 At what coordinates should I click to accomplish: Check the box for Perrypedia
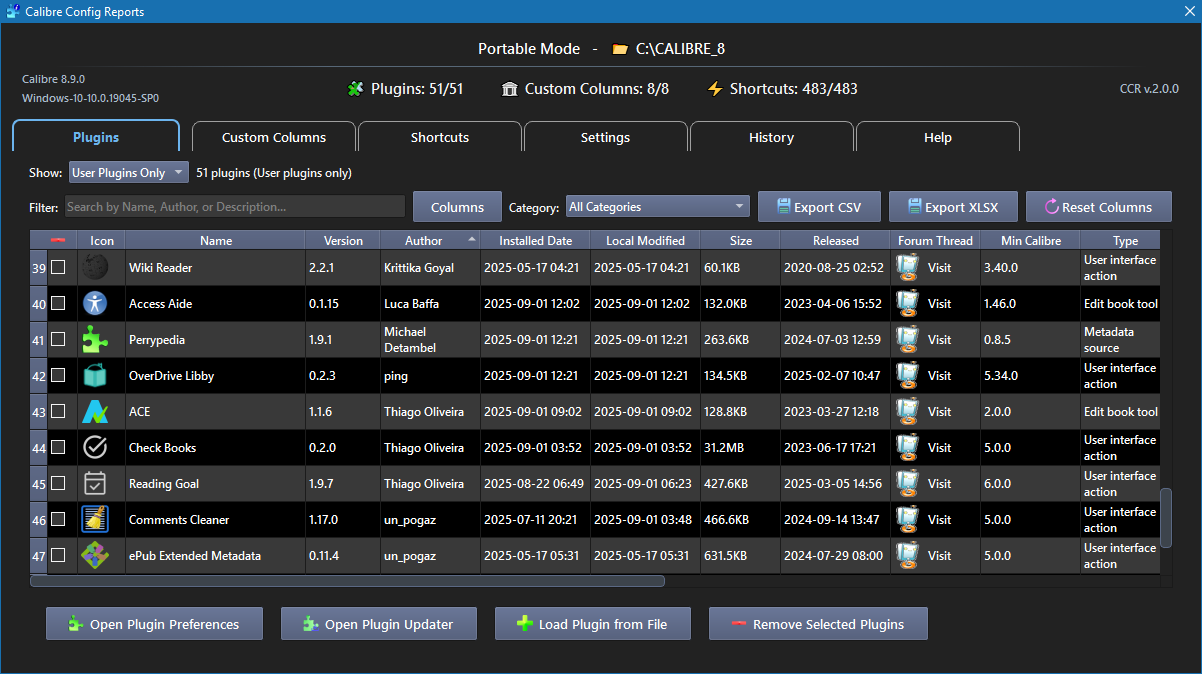pyautogui.click(x=58, y=340)
